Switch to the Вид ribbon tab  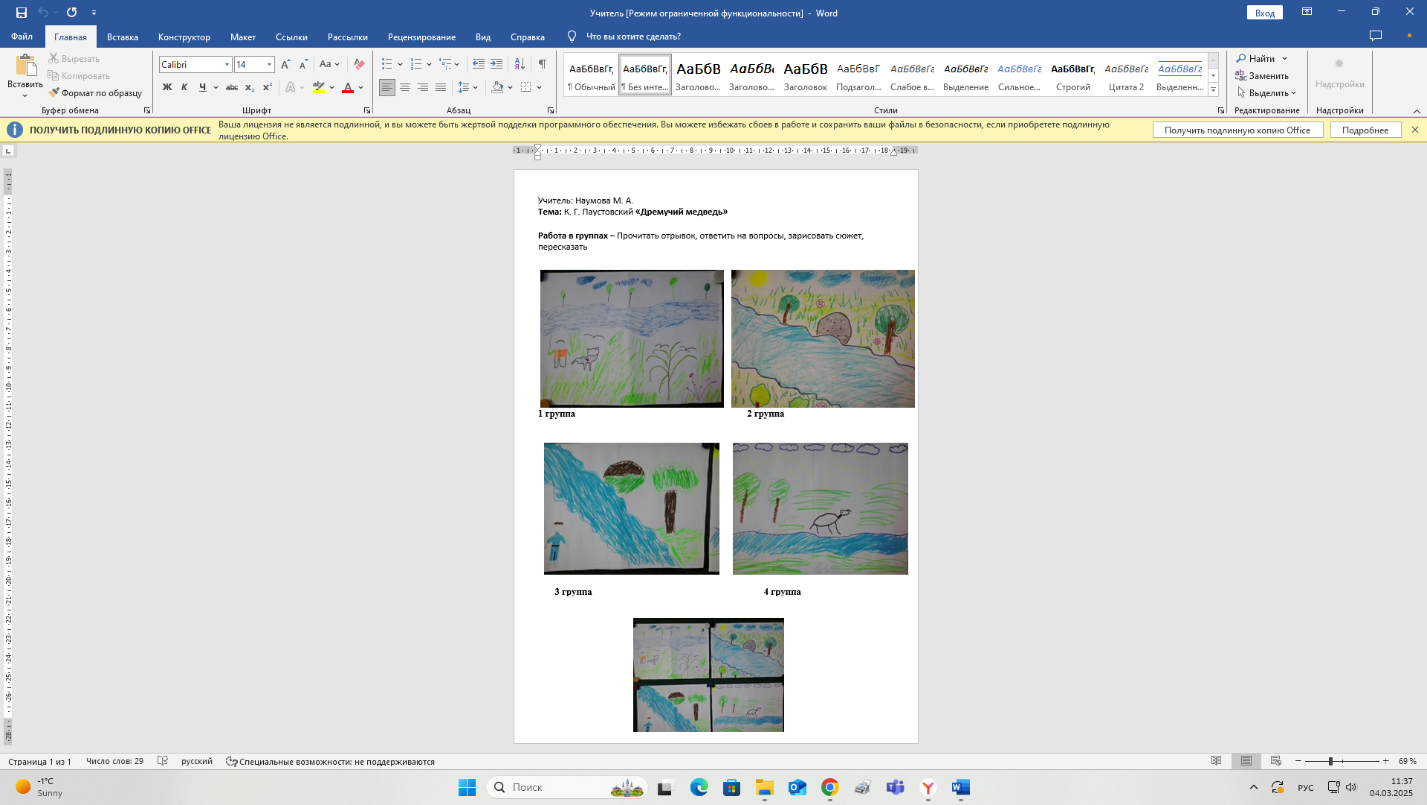[483, 37]
